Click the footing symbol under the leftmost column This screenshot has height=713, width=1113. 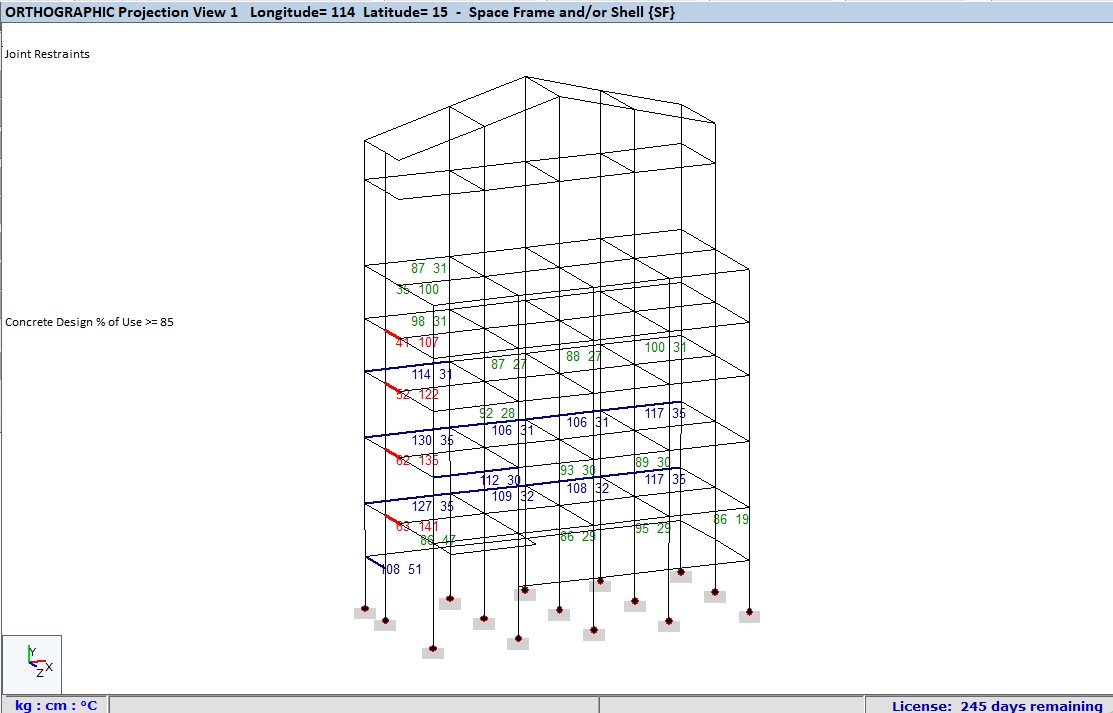pyautogui.click(x=364, y=611)
